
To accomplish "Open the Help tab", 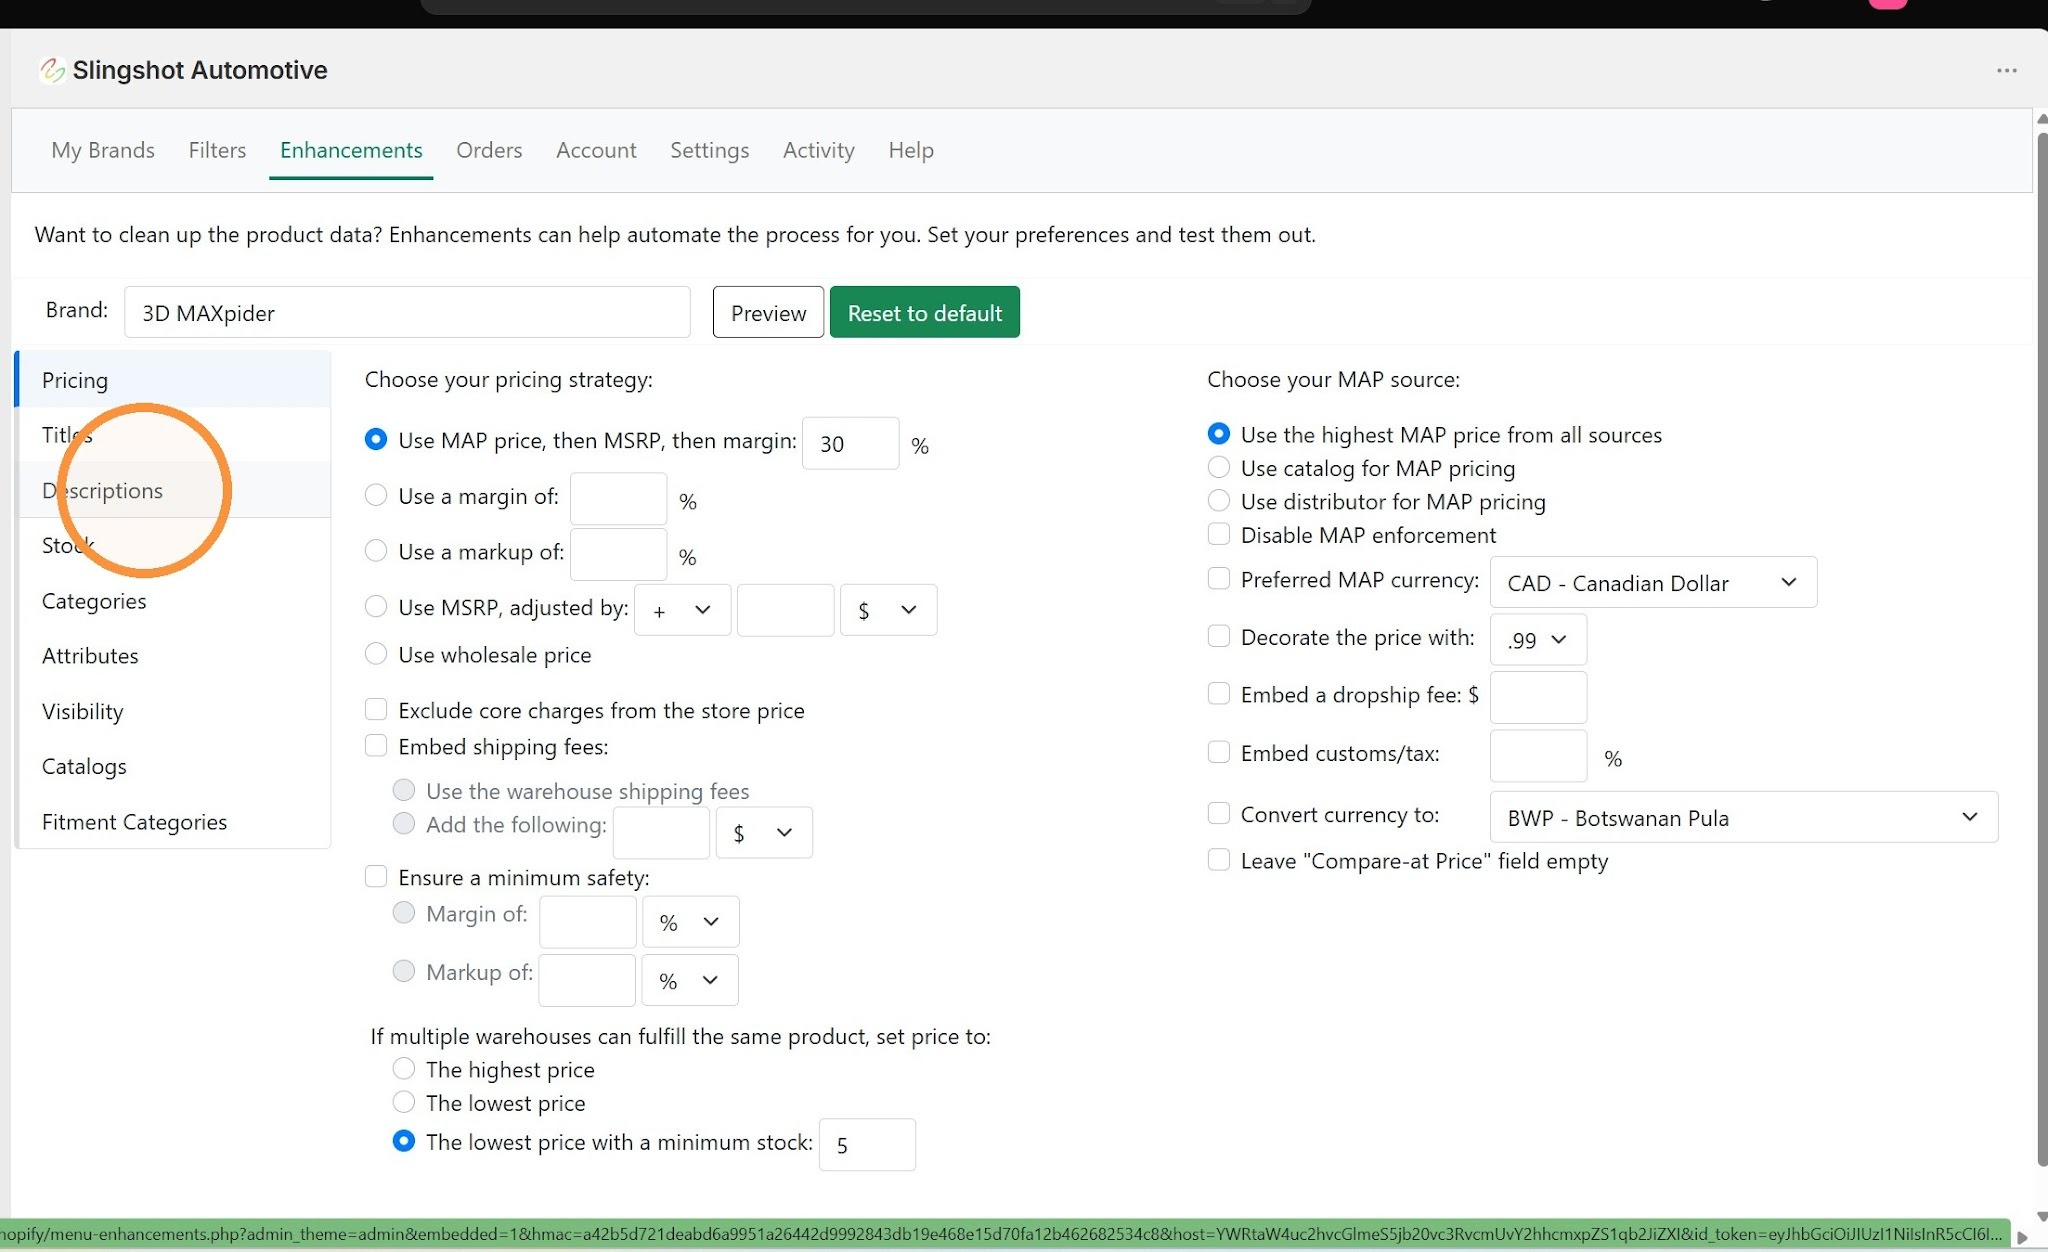I will tap(911, 150).
